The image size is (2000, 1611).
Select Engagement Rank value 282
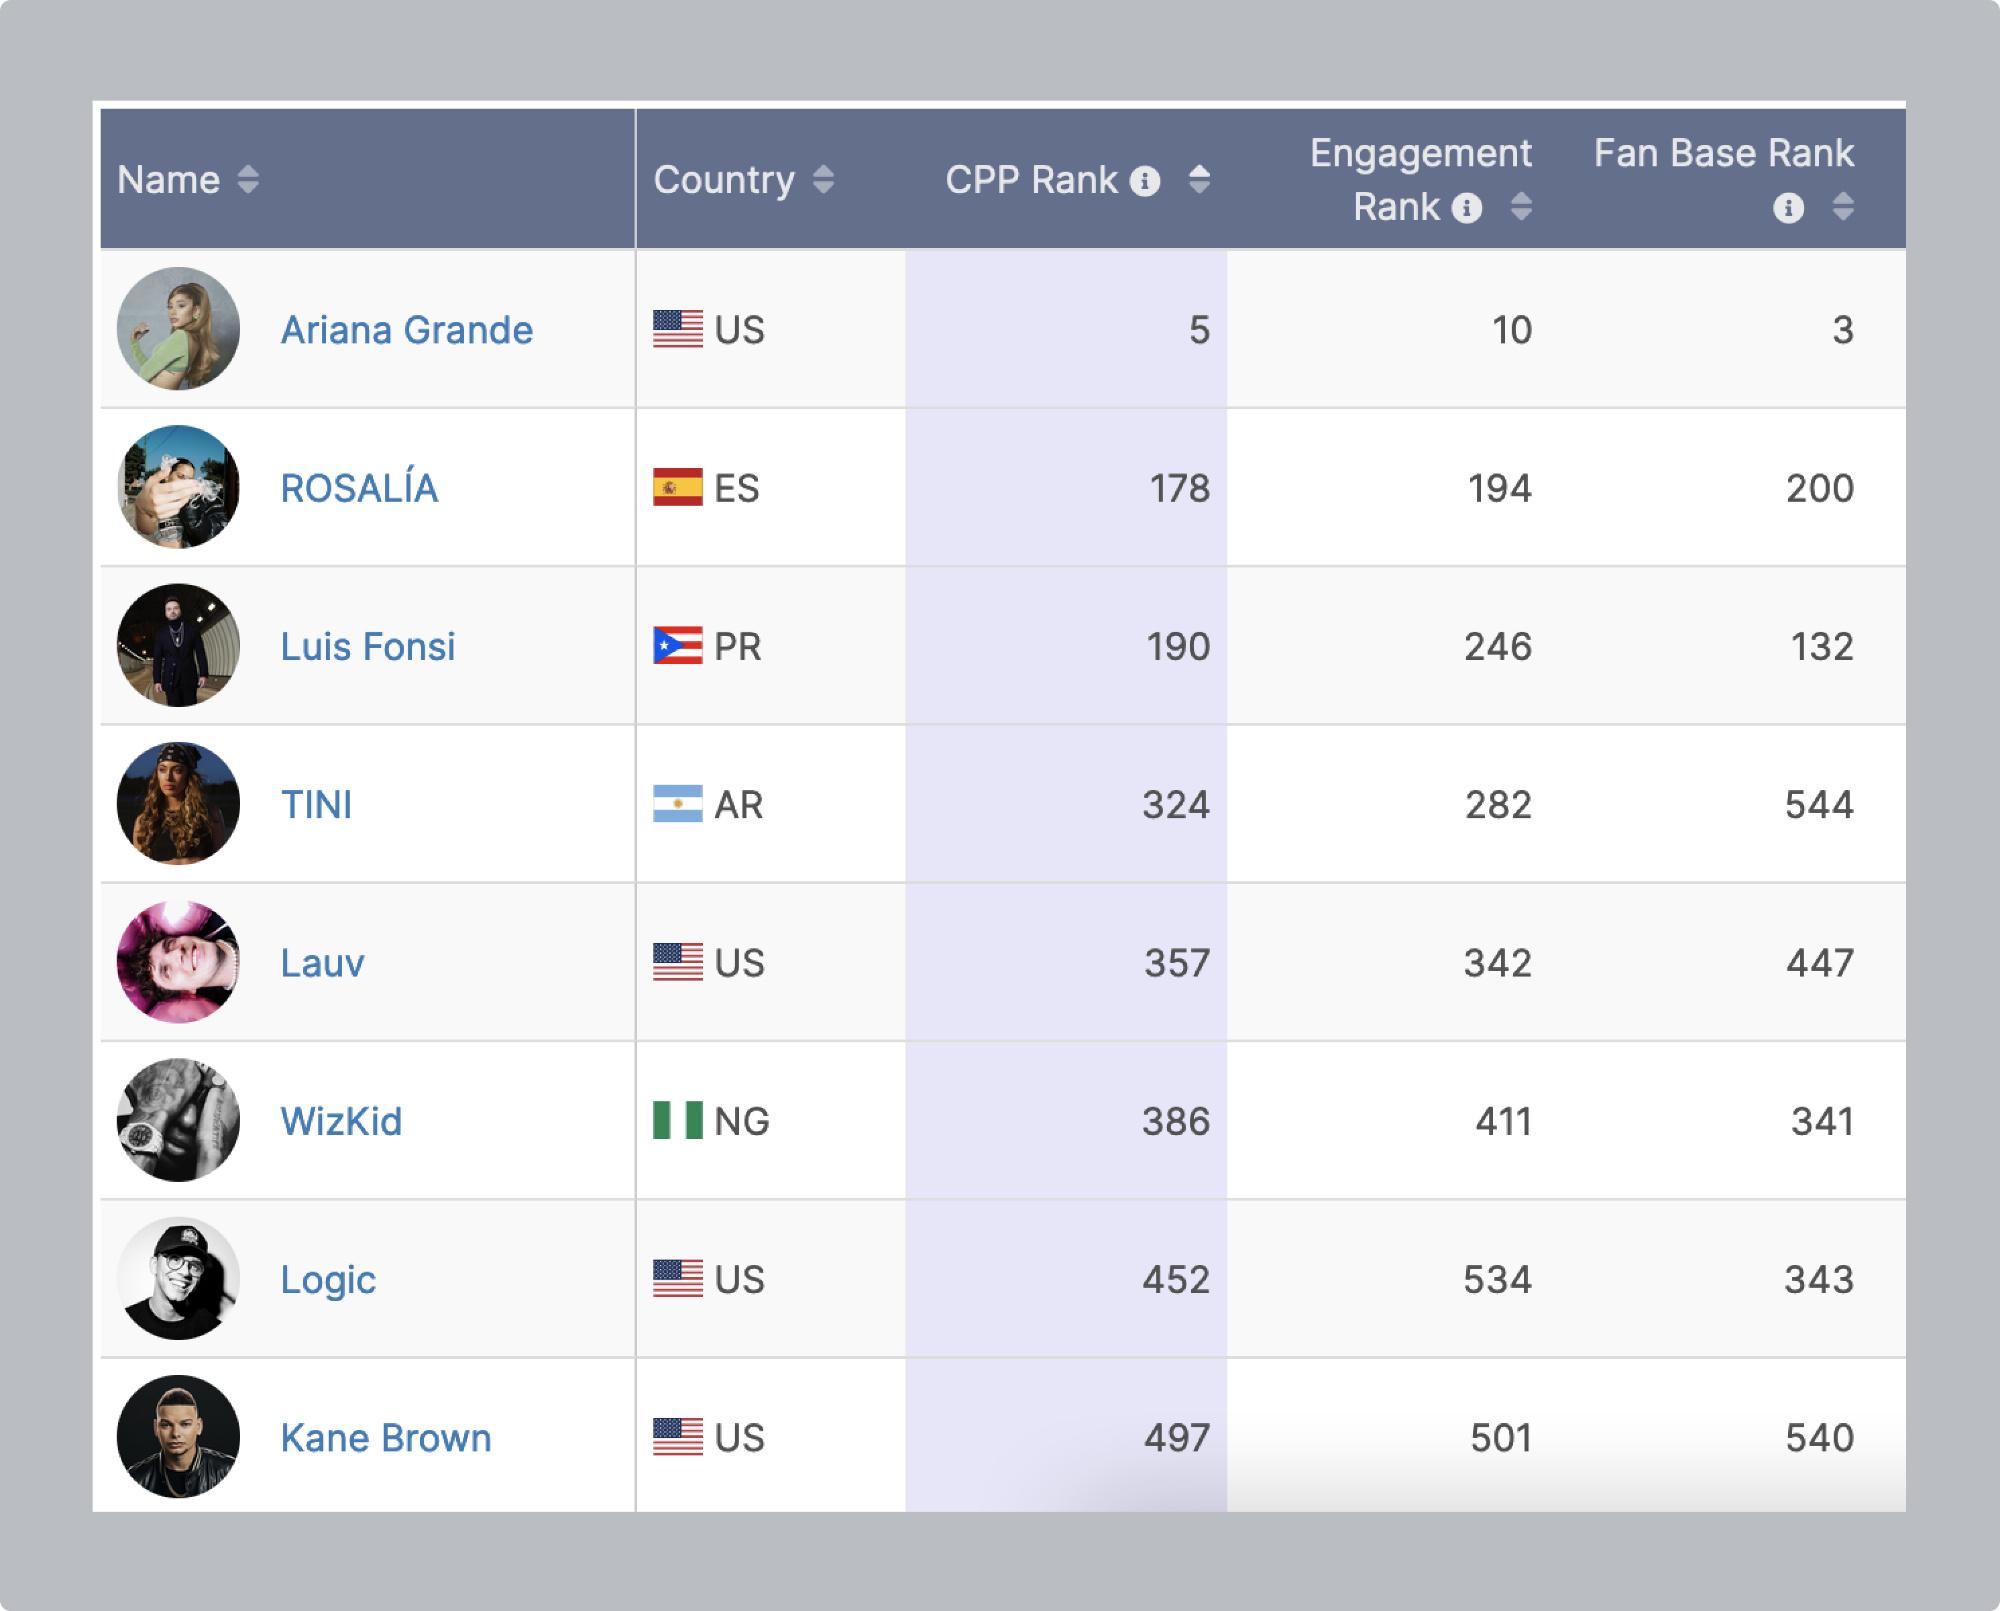[1498, 805]
